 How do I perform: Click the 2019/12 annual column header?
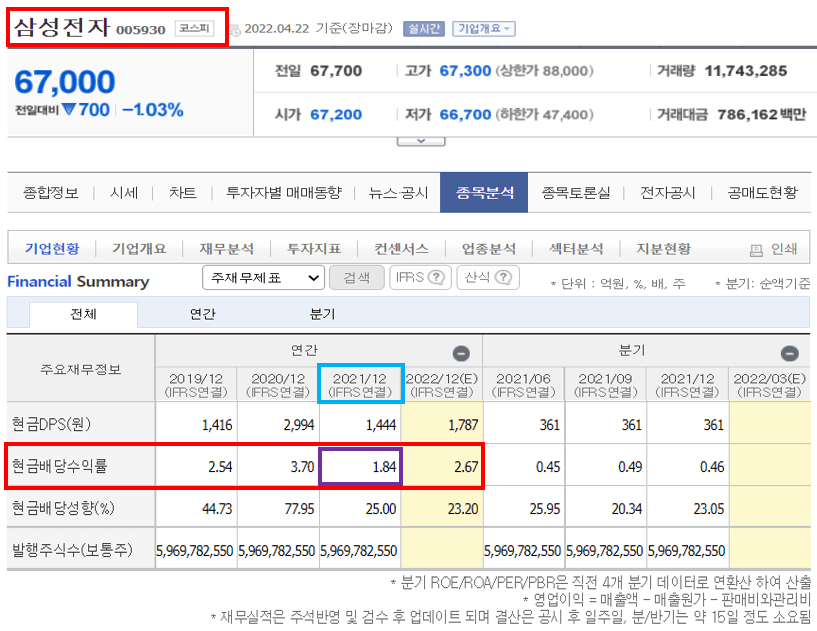click(196, 385)
